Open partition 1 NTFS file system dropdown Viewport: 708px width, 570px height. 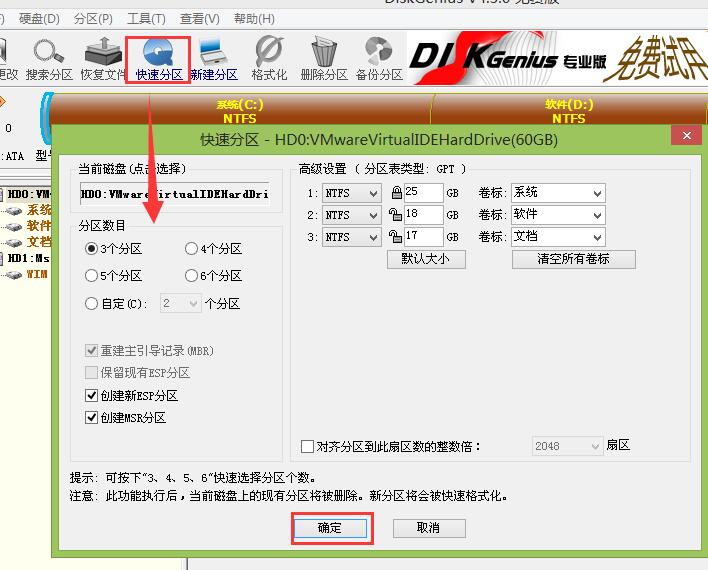point(351,193)
